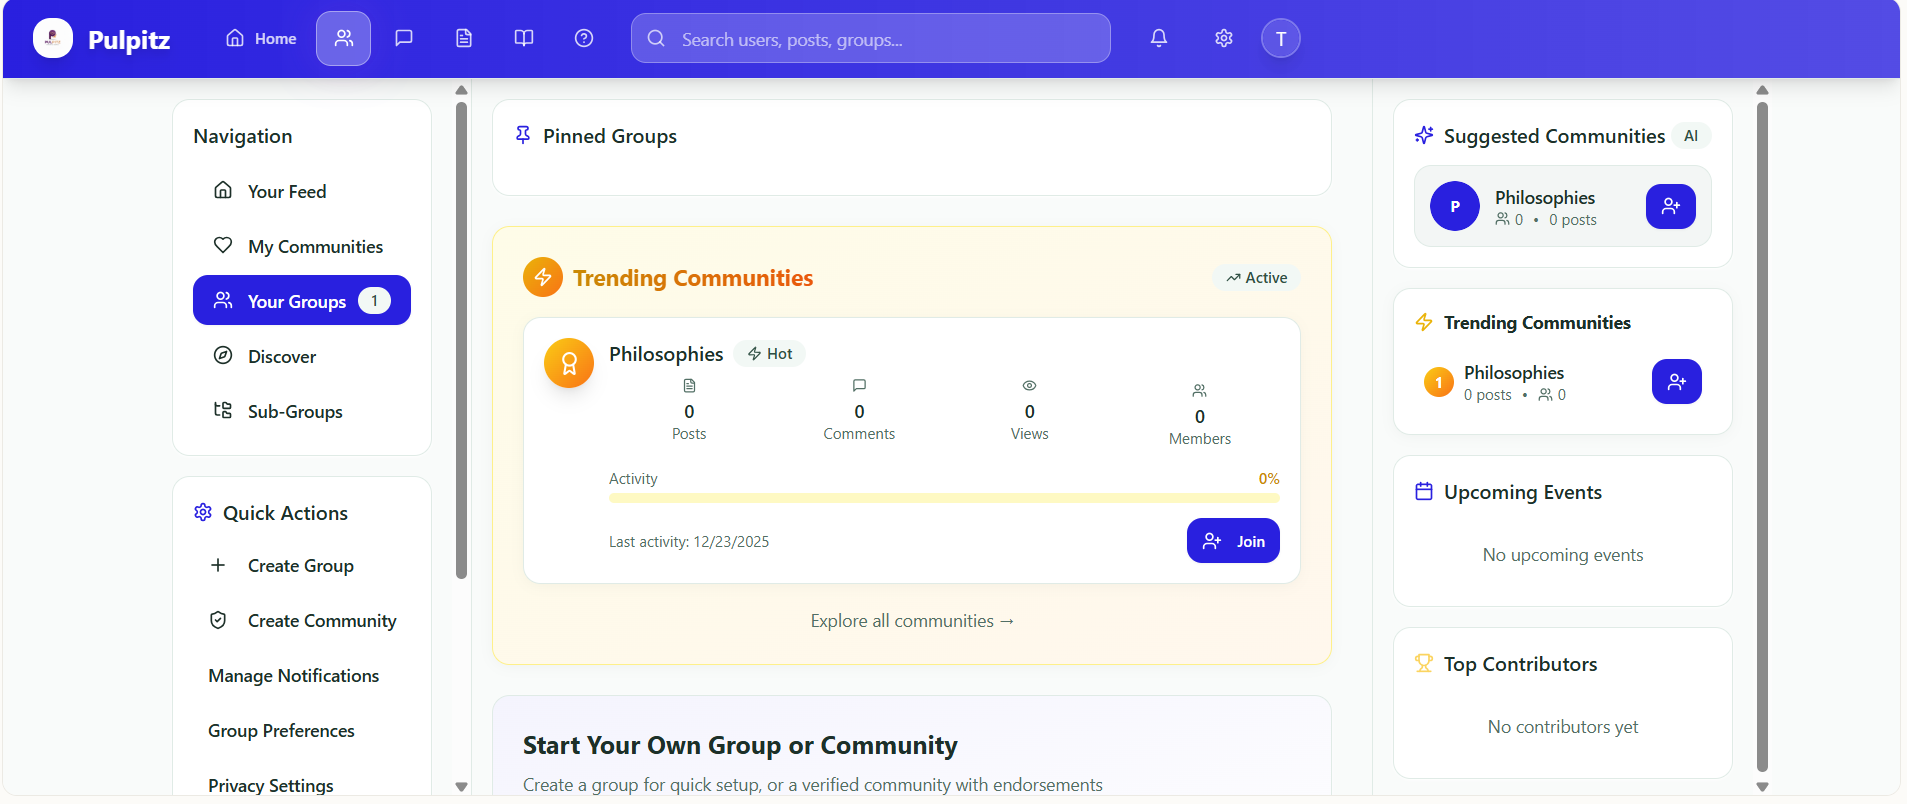Open the messages chat bubble icon
The image size is (1907, 804).
point(404,39)
